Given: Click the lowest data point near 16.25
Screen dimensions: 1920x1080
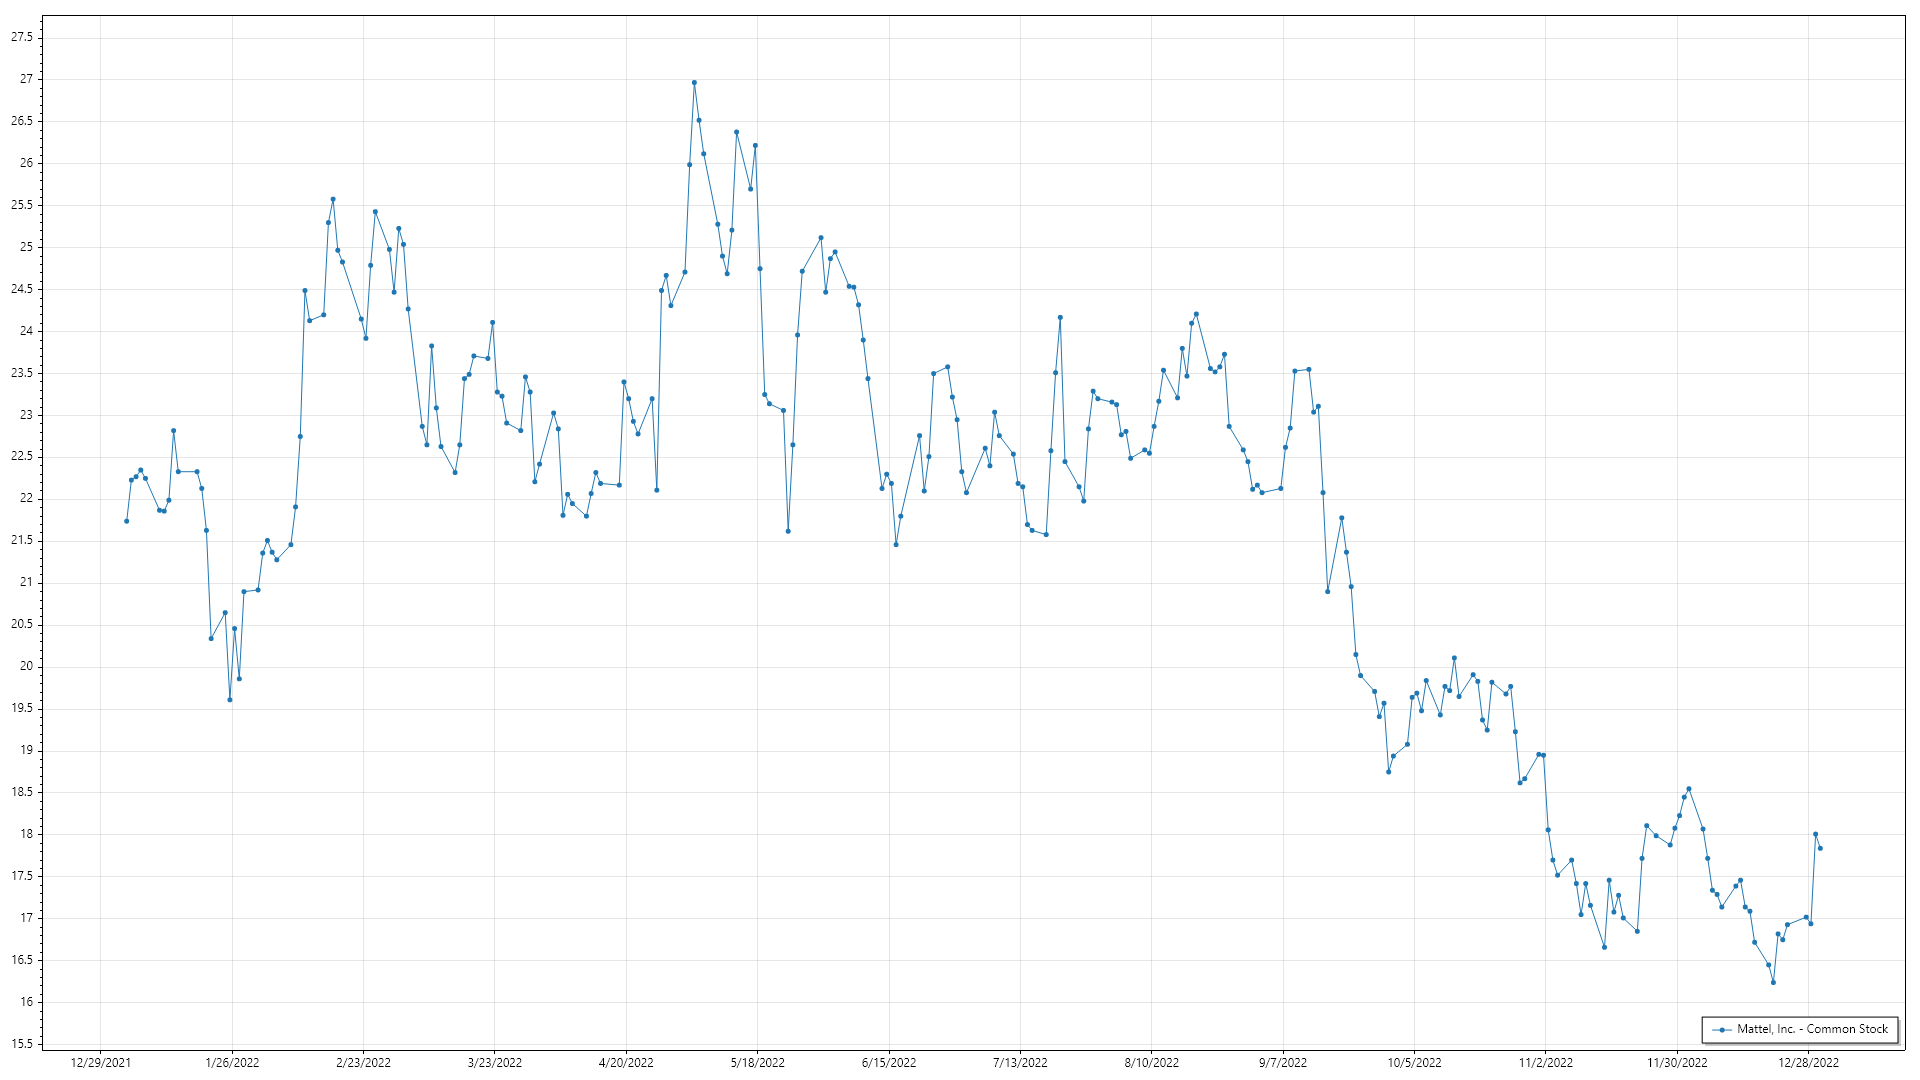Looking at the screenshot, I should pyautogui.click(x=1773, y=983).
